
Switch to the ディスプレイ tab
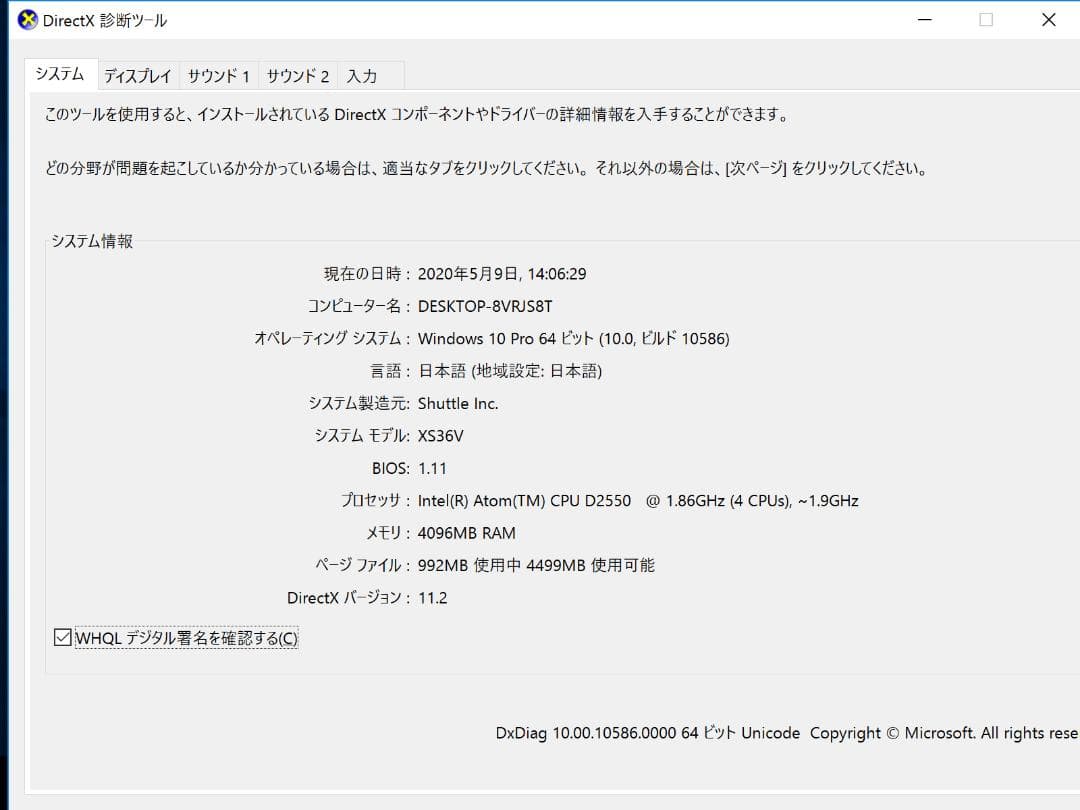137,74
